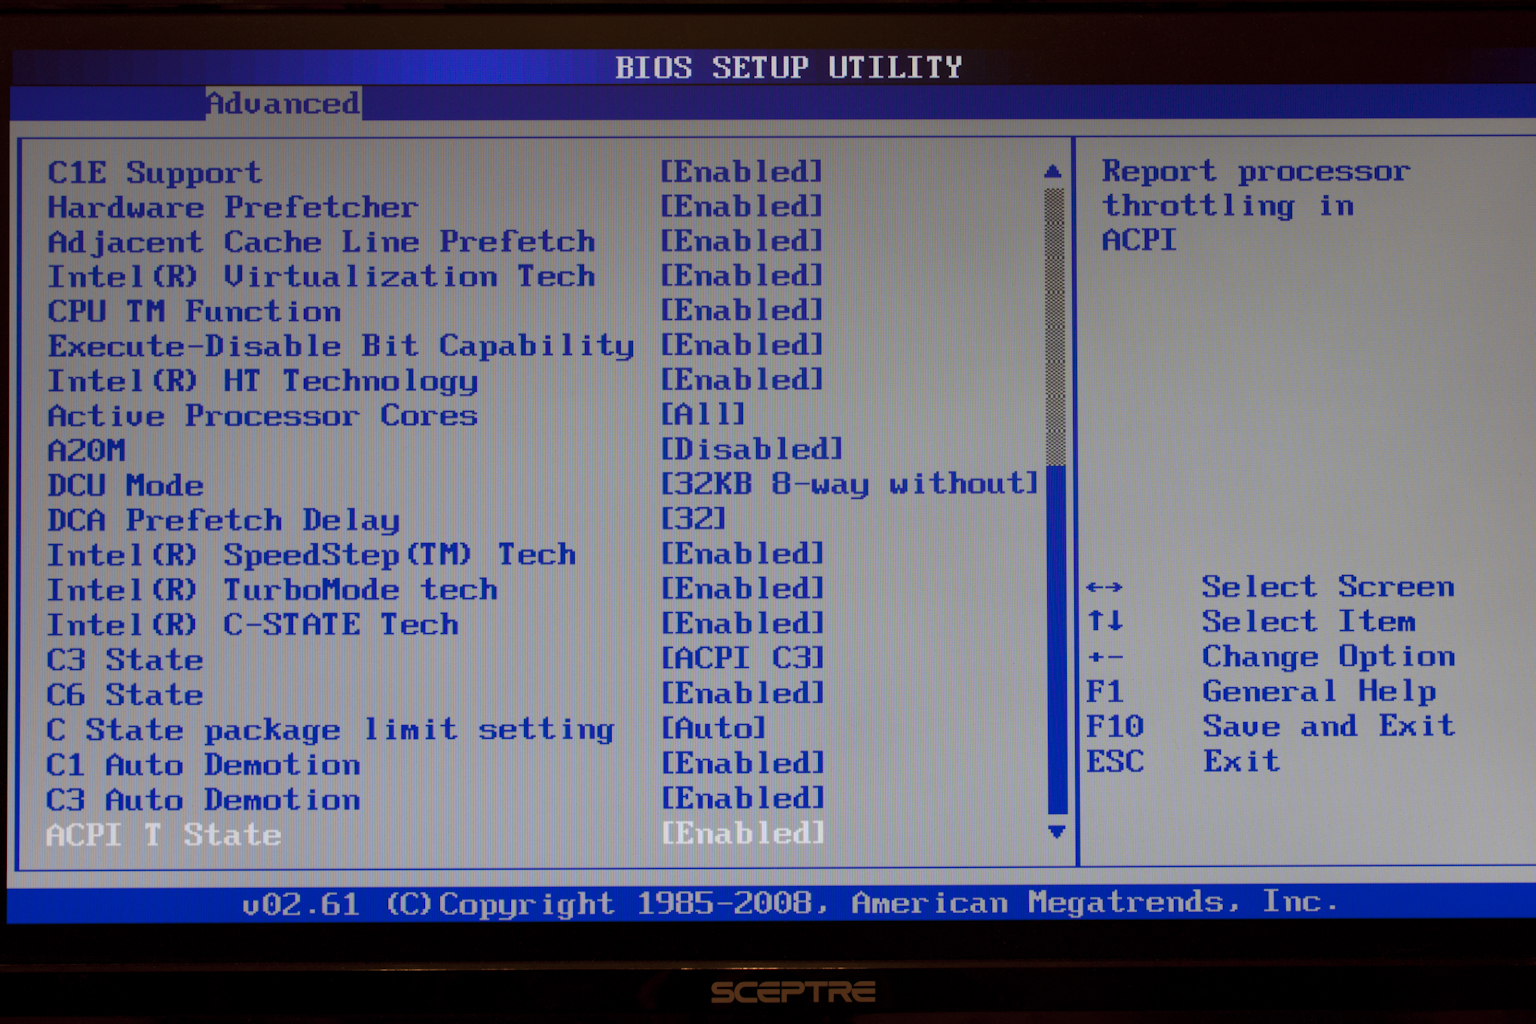Open C3 State [ACPI C3] options
The height and width of the screenshot is (1024, 1536).
(x=742, y=659)
